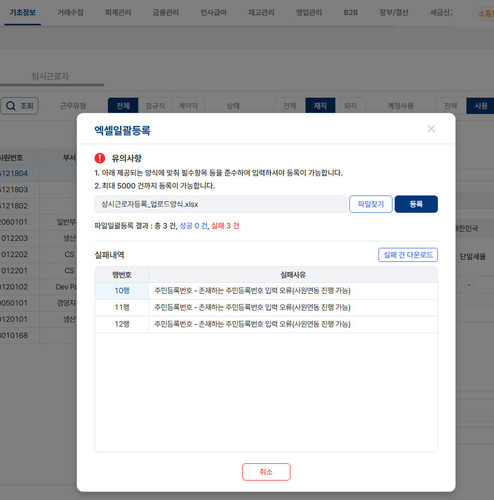Image resolution: width=494 pixels, height=500 pixels.
Task: Click the 성공 0 건 result text
Action: [x=193, y=226]
